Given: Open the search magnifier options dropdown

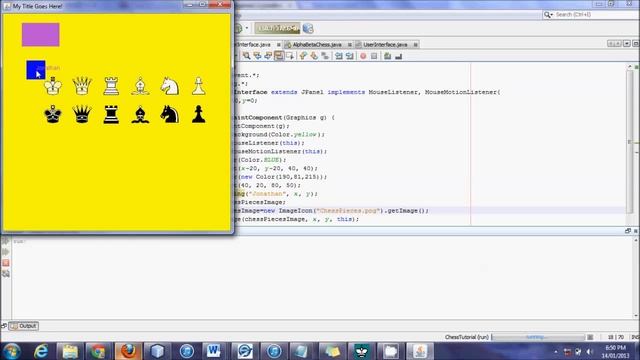Looking at the screenshot, I should coord(548,15).
